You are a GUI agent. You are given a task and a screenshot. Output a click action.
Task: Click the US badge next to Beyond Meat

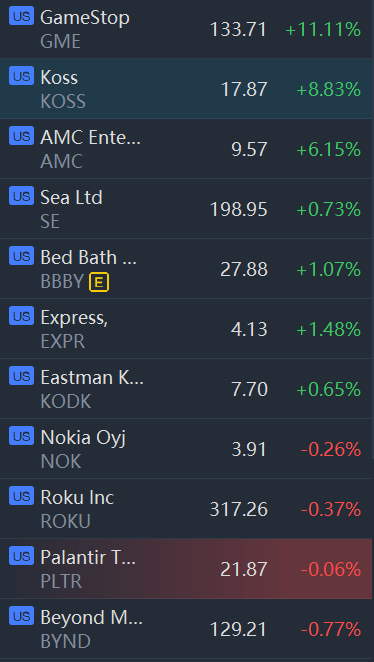tap(21, 616)
